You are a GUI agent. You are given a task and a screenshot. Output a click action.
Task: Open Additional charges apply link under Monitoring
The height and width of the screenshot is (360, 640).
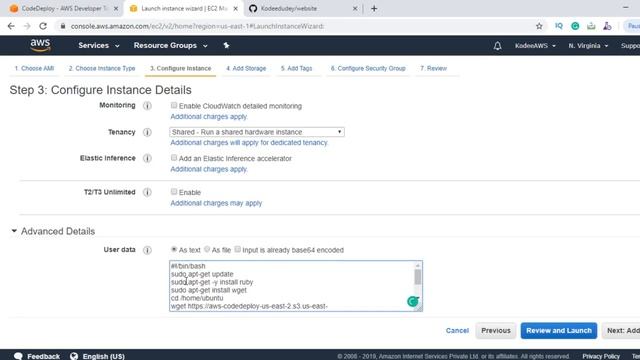[209, 117]
